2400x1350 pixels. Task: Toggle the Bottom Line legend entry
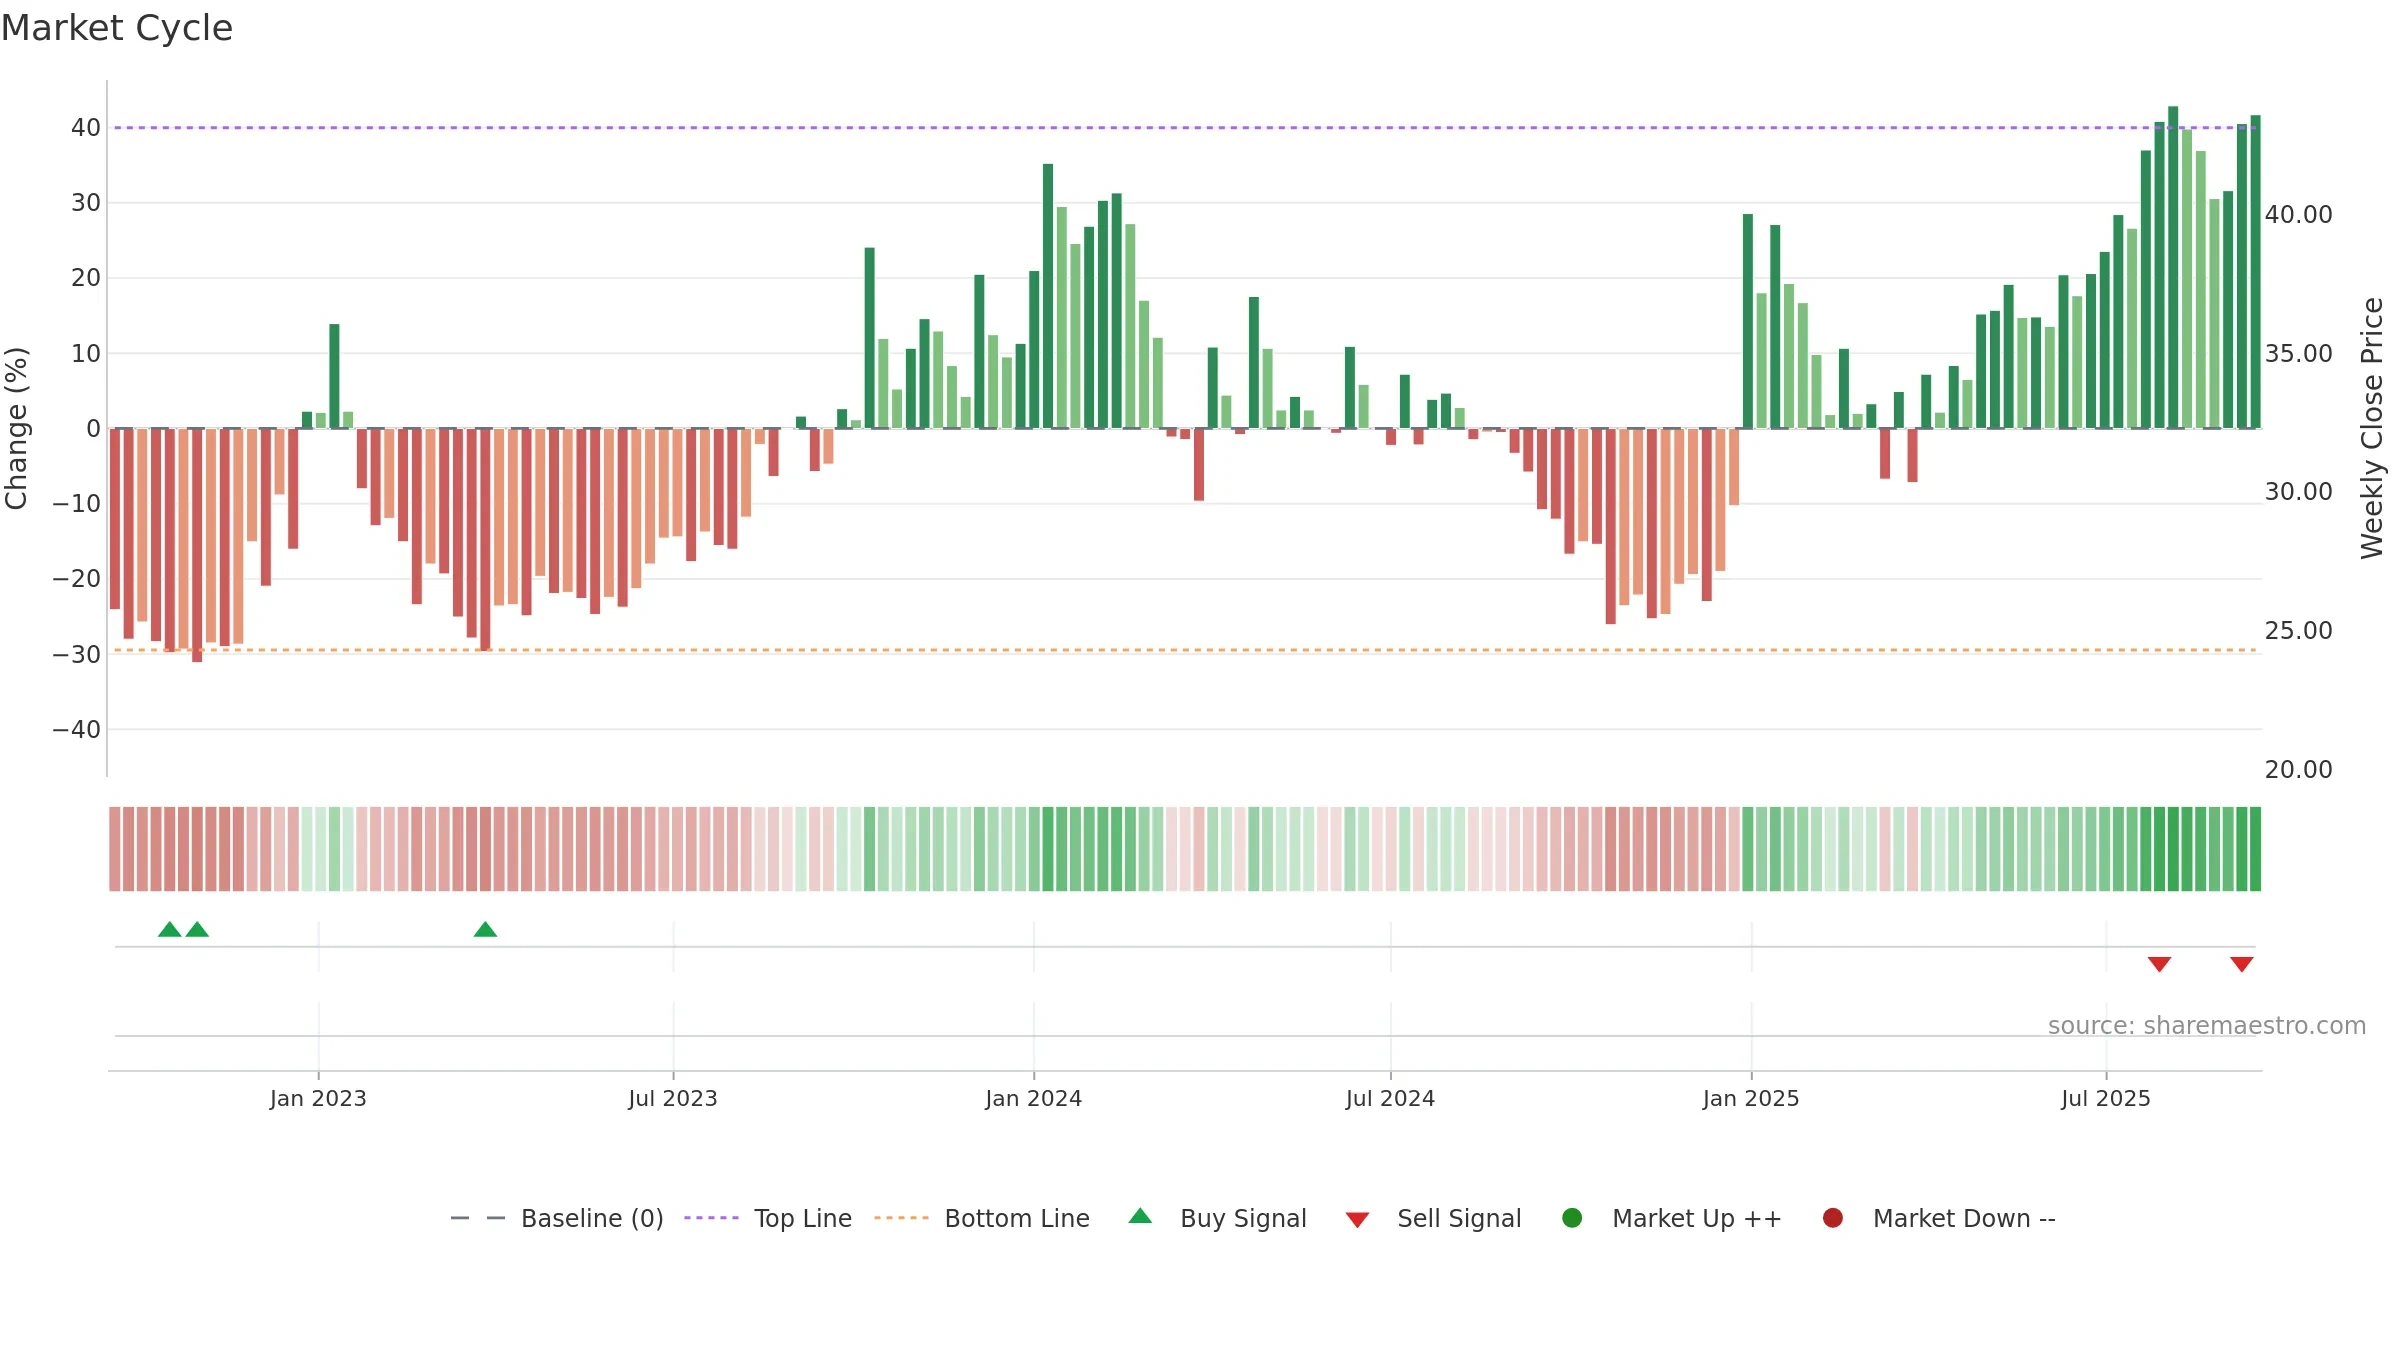point(982,1218)
